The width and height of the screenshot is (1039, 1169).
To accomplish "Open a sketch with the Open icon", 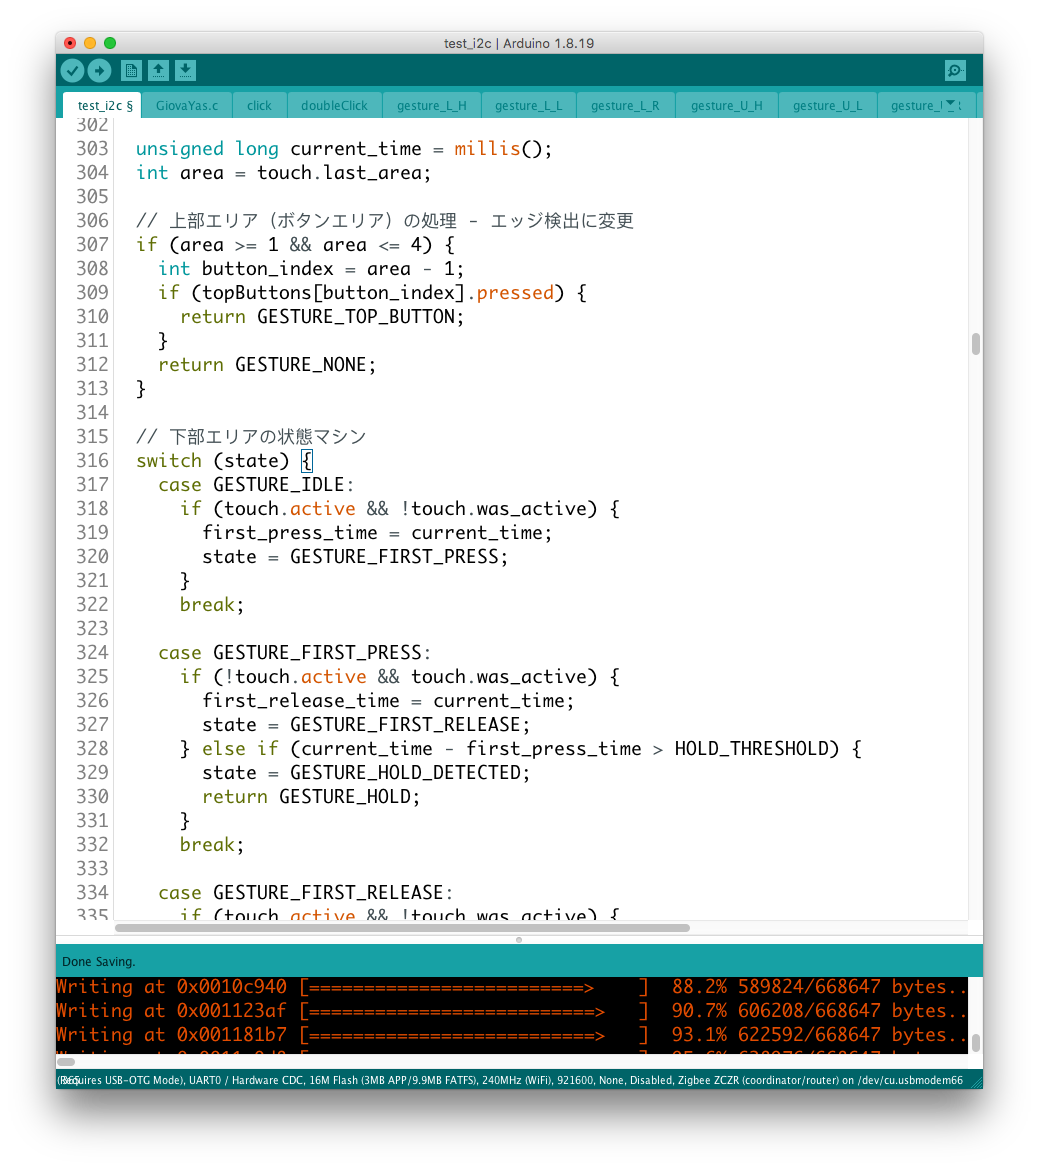I will 158,70.
